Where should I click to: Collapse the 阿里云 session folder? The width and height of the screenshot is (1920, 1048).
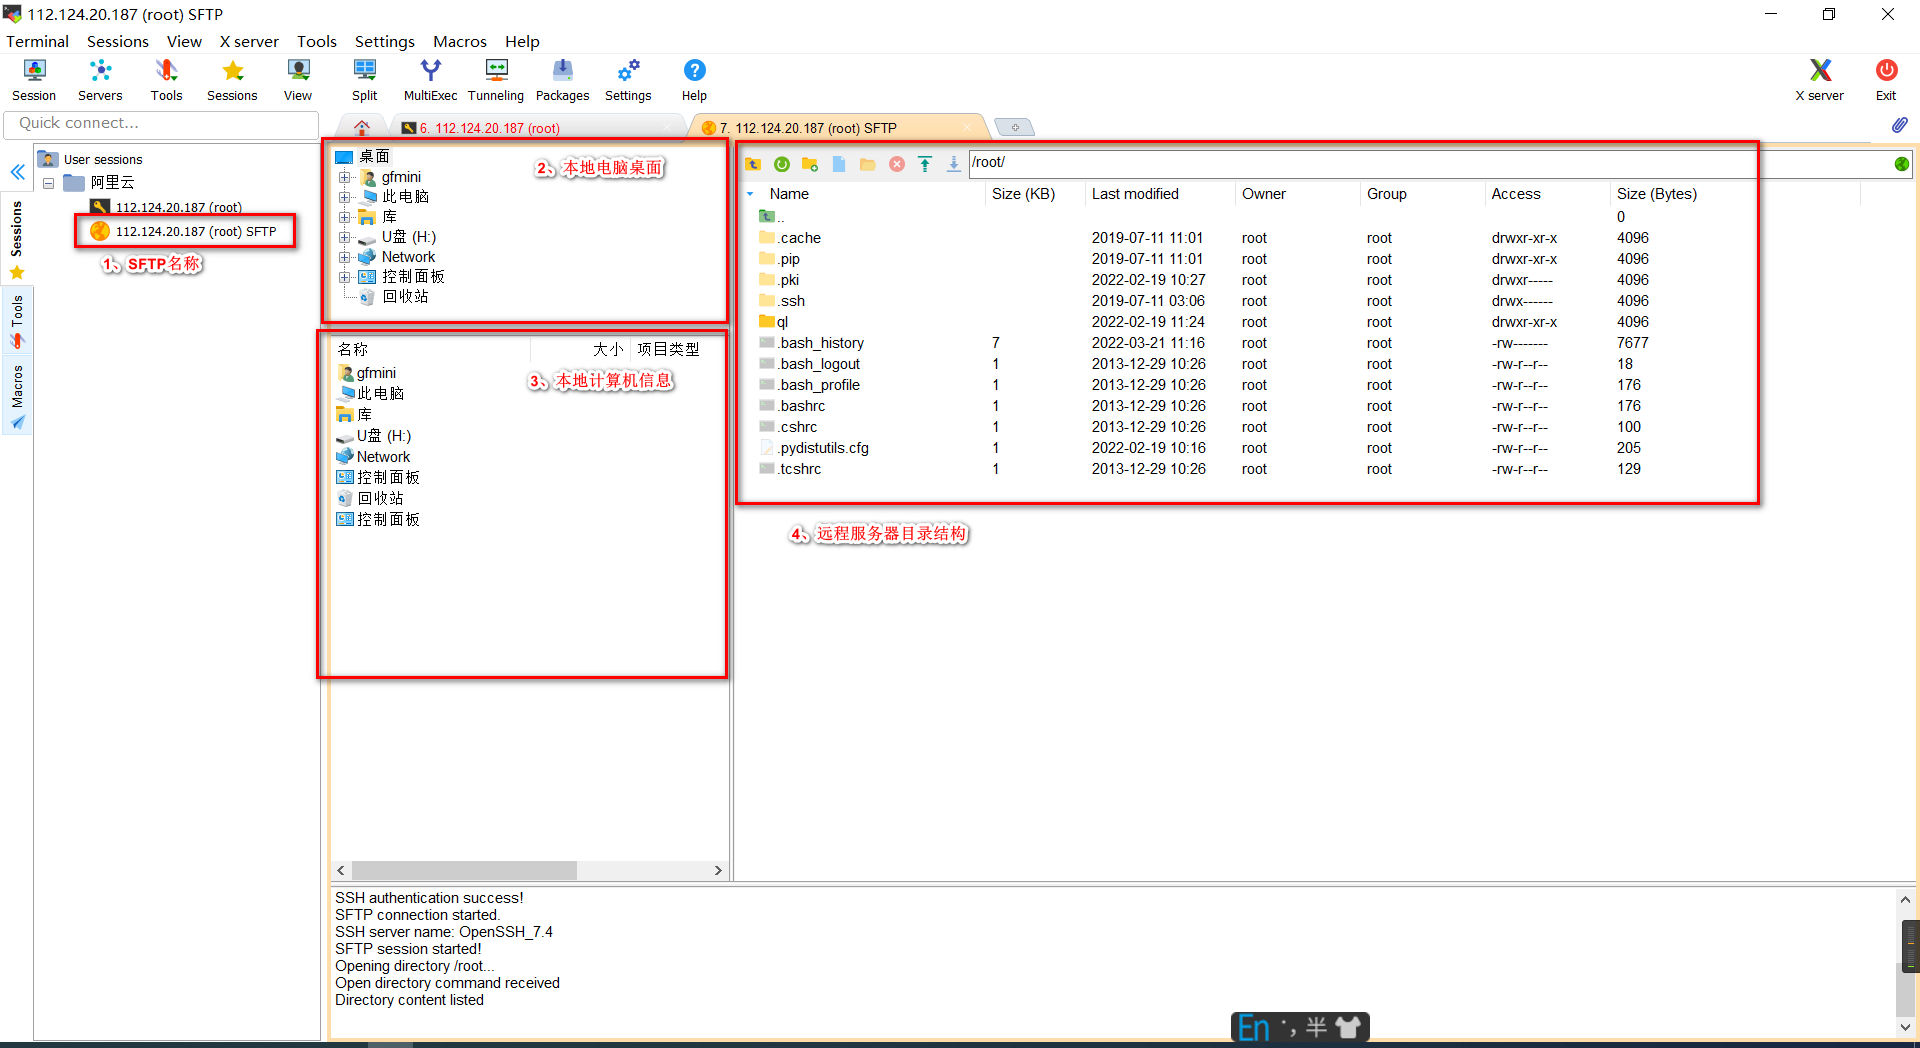click(48, 182)
